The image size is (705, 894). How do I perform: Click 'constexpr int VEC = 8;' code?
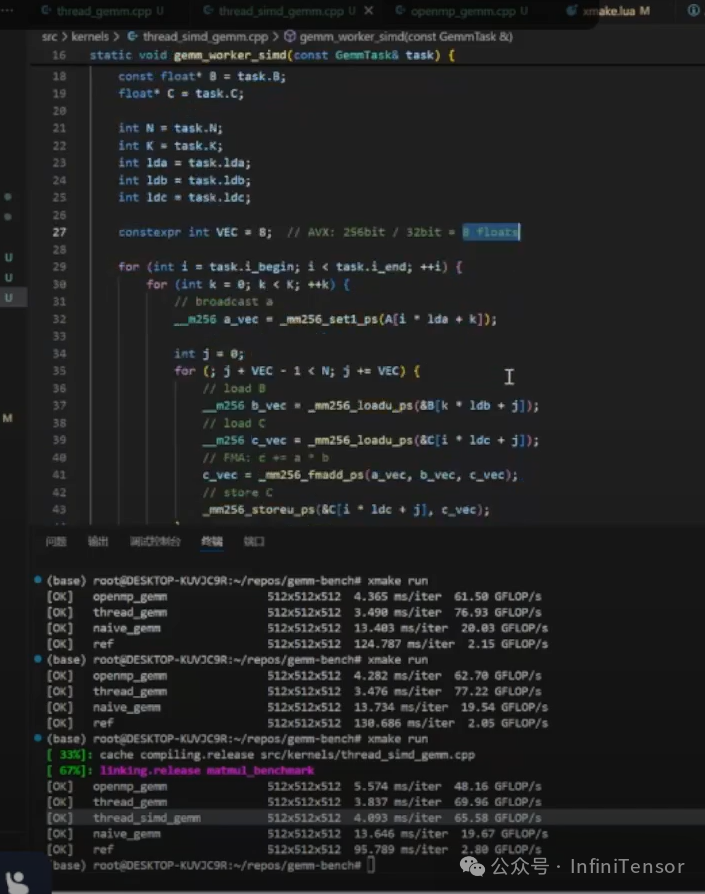pyautogui.click(x=195, y=232)
